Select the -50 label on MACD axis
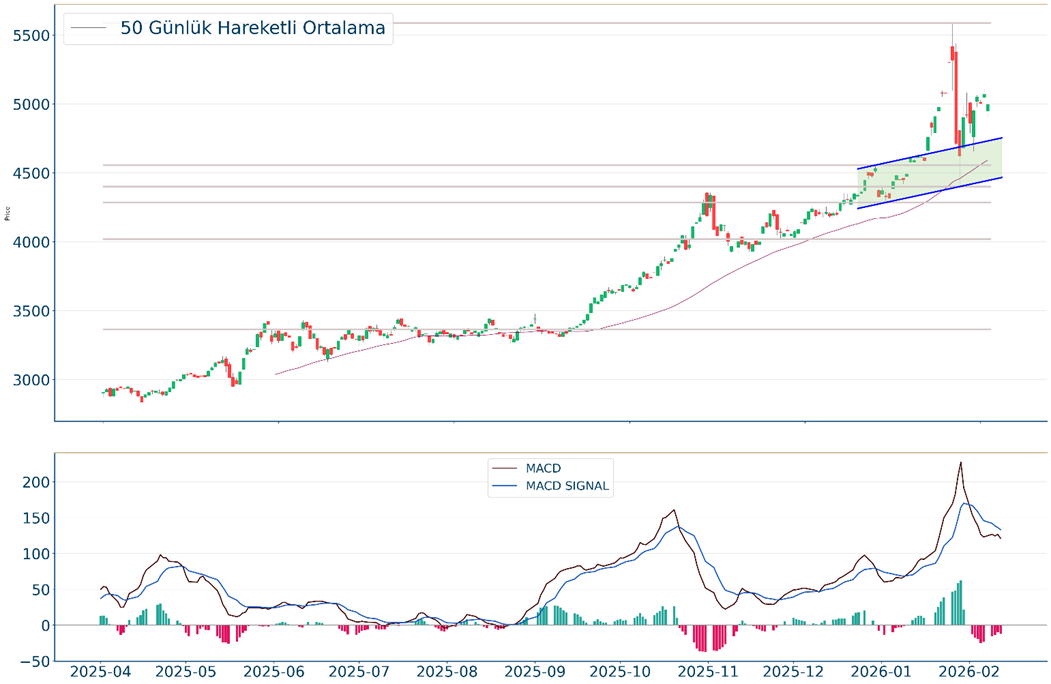The image size is (1051, 684). (x=33, y=661)
